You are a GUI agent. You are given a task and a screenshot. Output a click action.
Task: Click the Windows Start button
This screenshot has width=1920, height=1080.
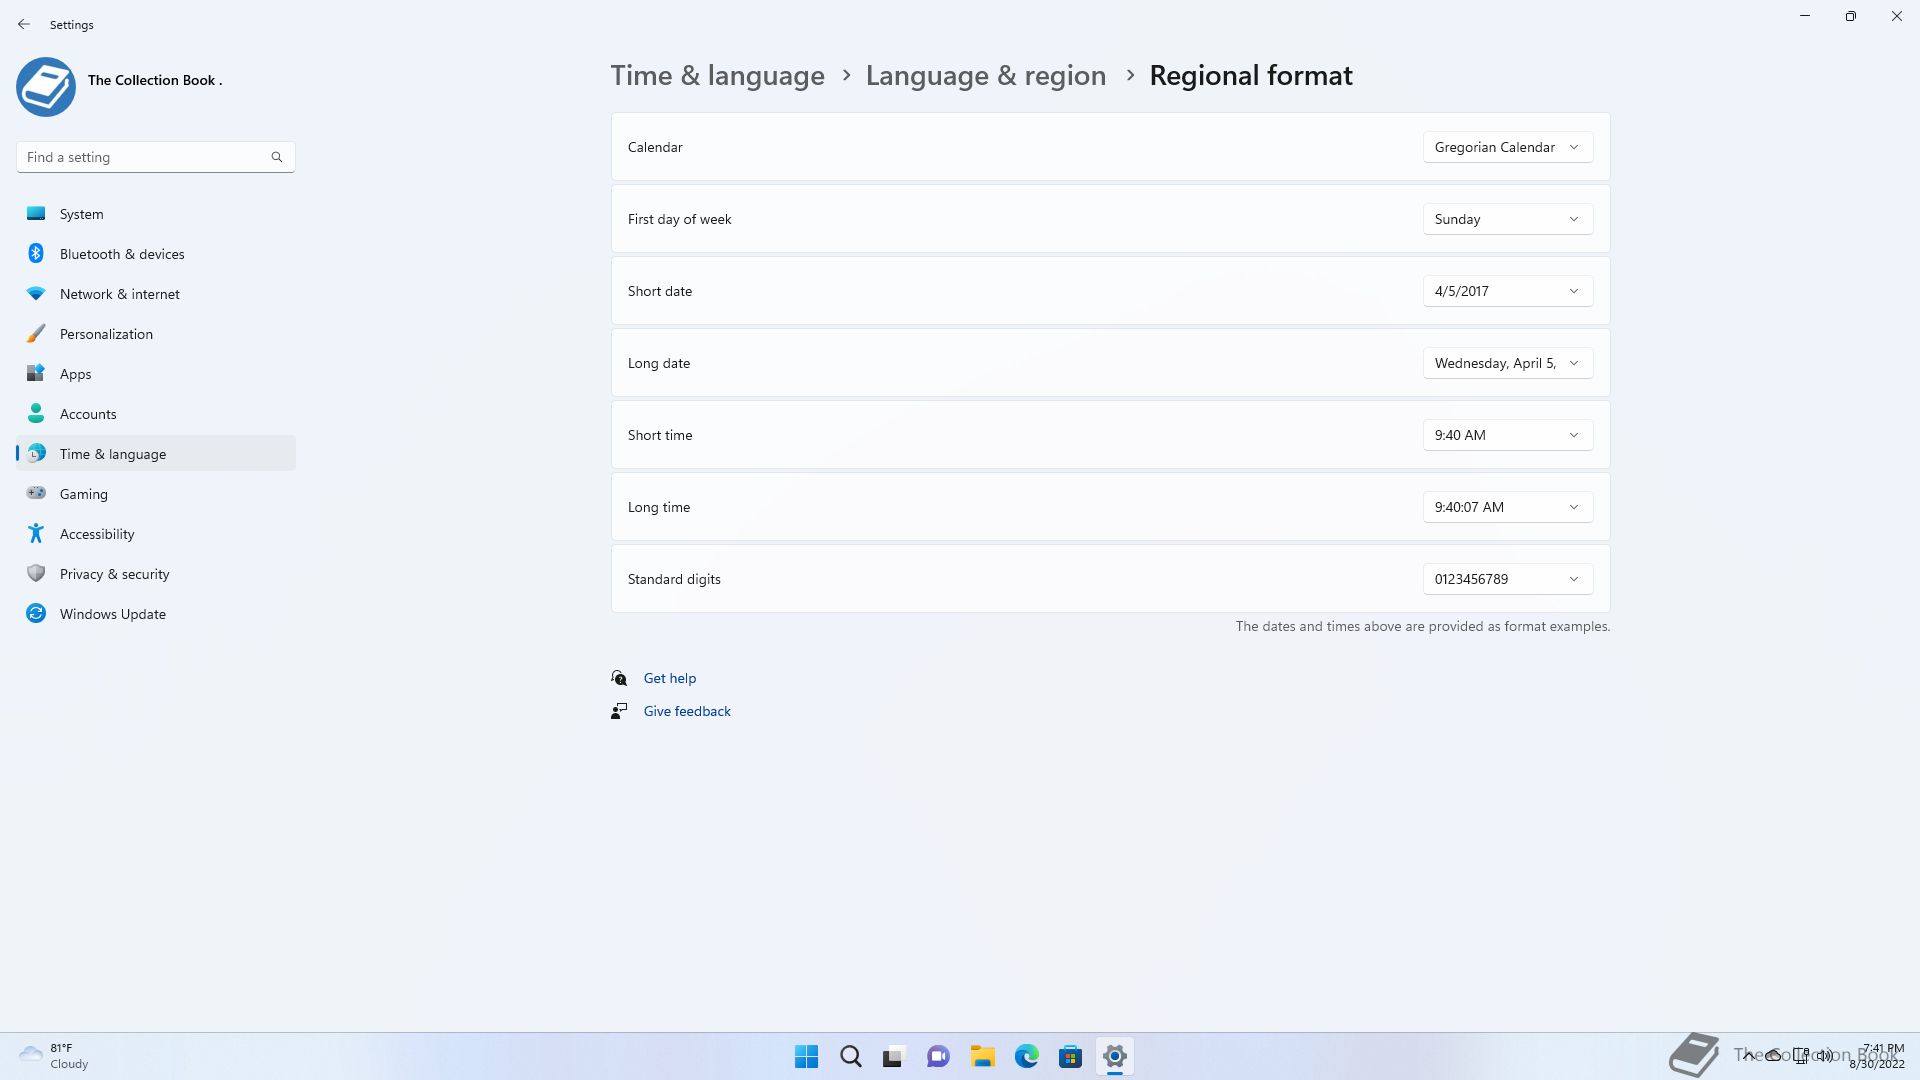[806, 1056]
